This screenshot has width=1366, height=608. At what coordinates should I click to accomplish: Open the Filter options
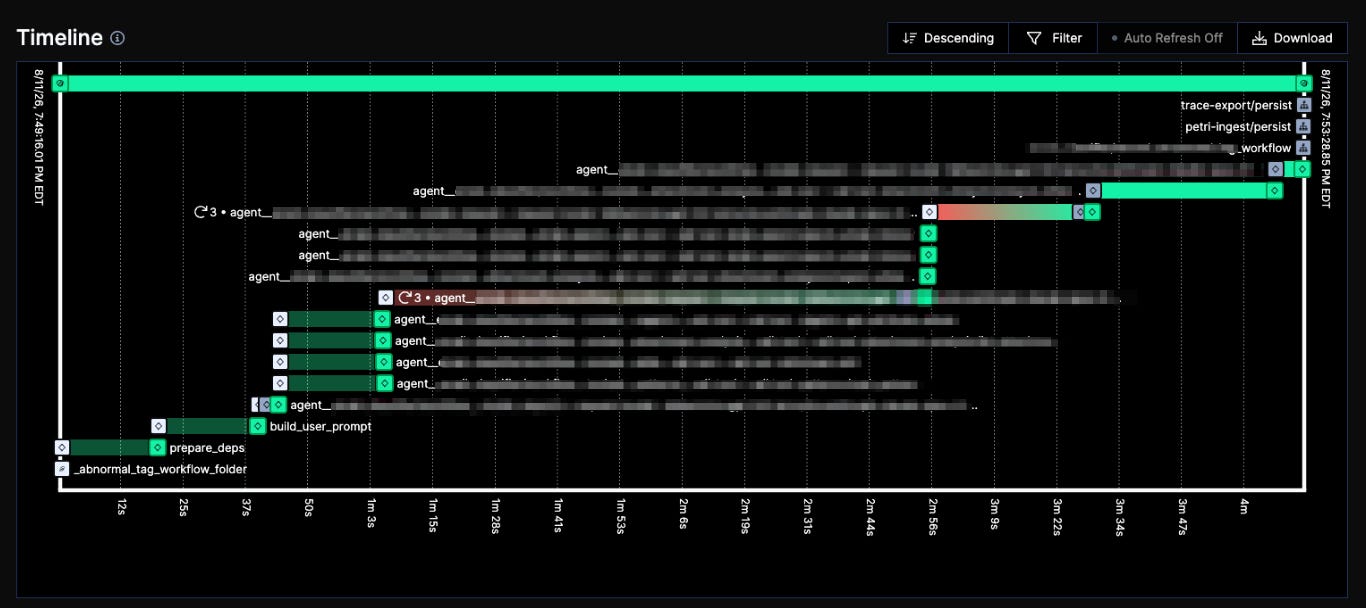click(1053, 38)
